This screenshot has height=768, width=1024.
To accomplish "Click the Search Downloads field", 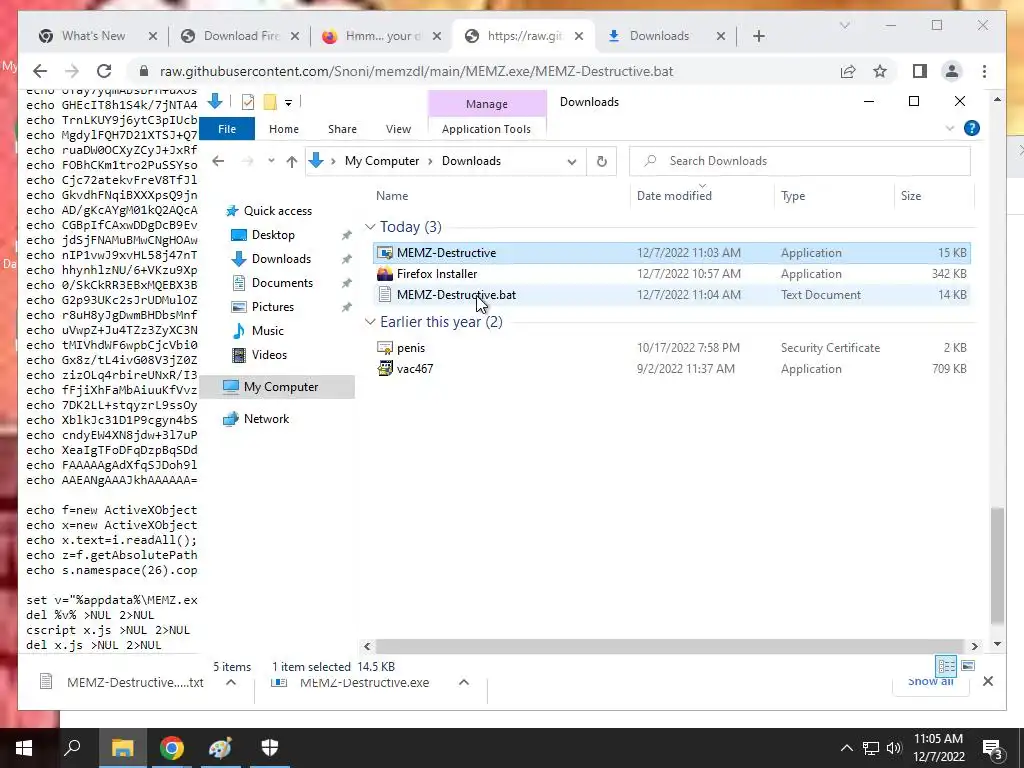I will click(800, 161).
